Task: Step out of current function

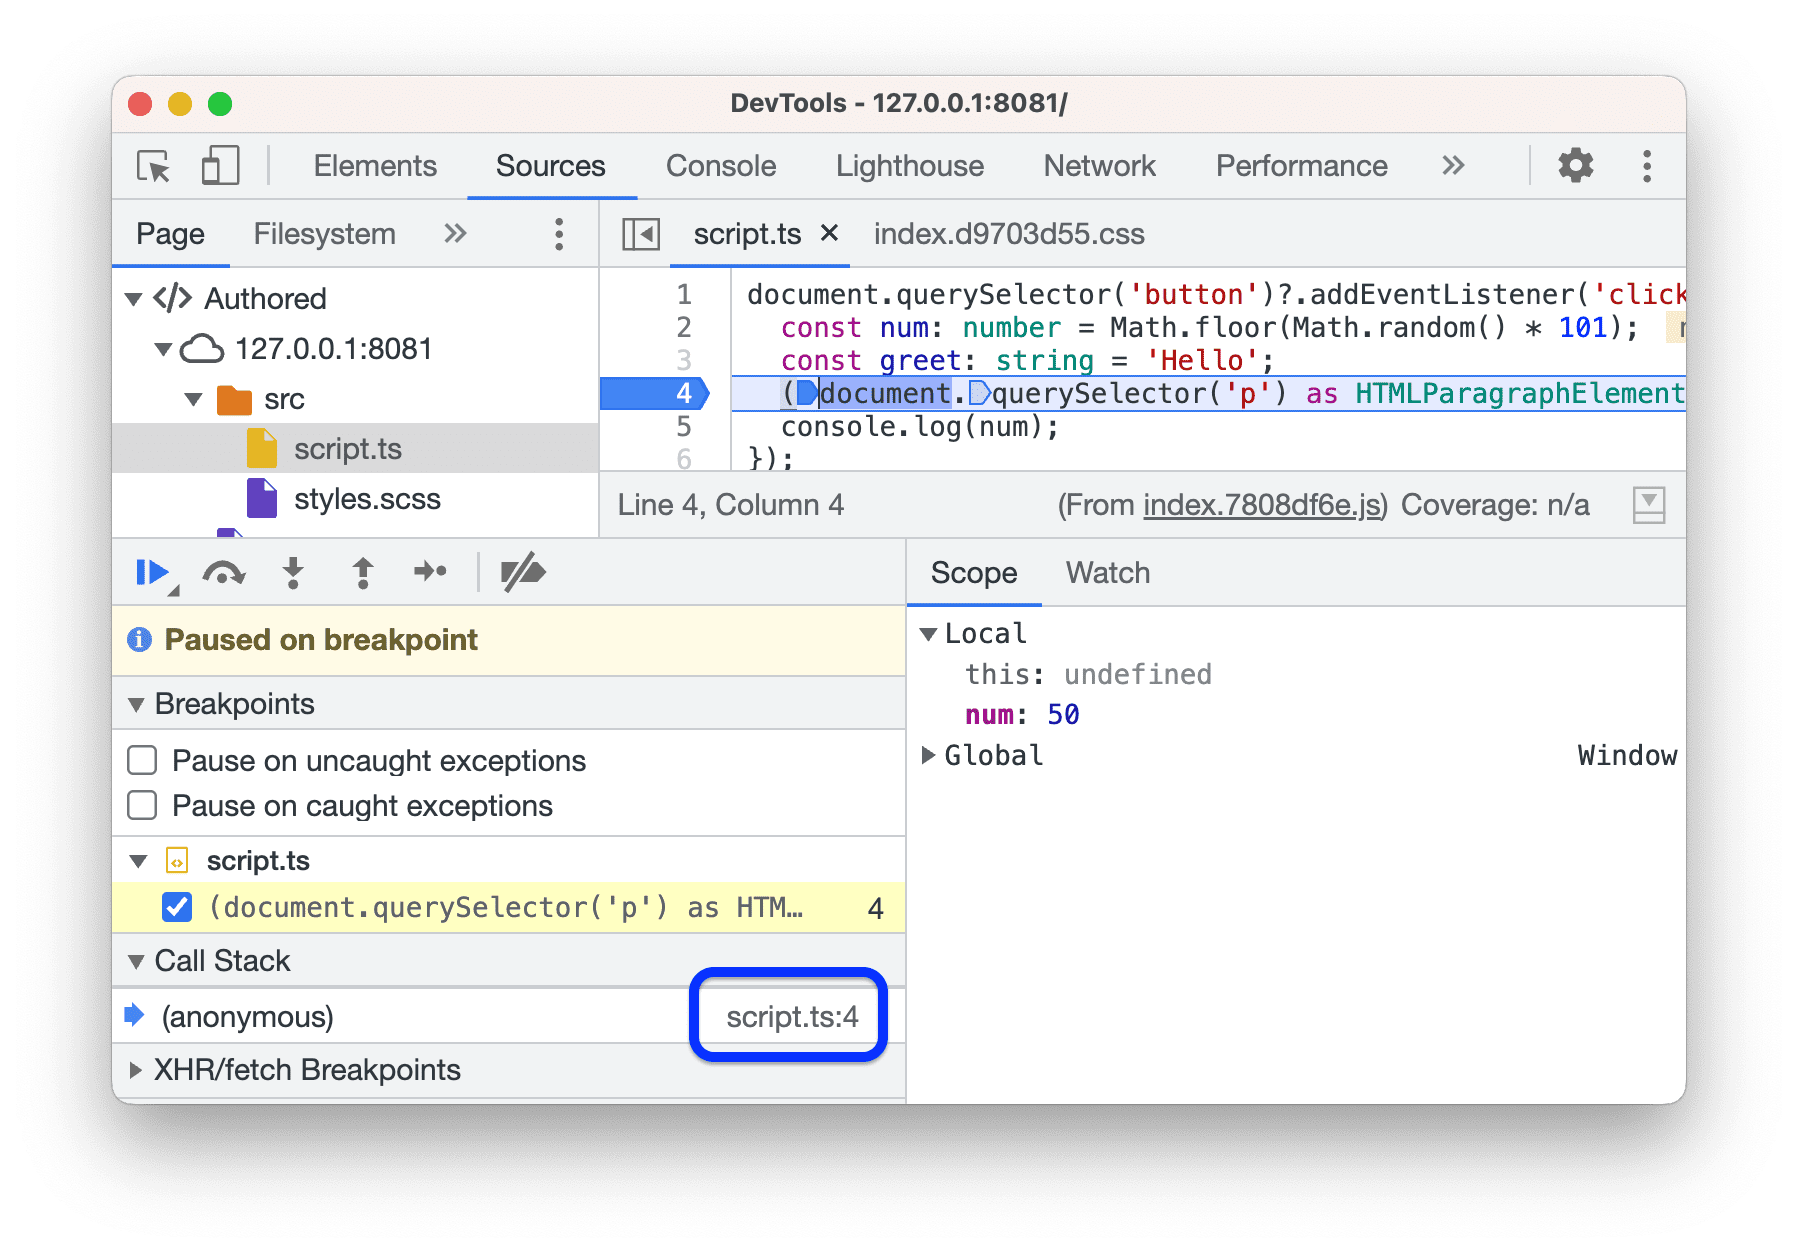Action: pos(362,572)
